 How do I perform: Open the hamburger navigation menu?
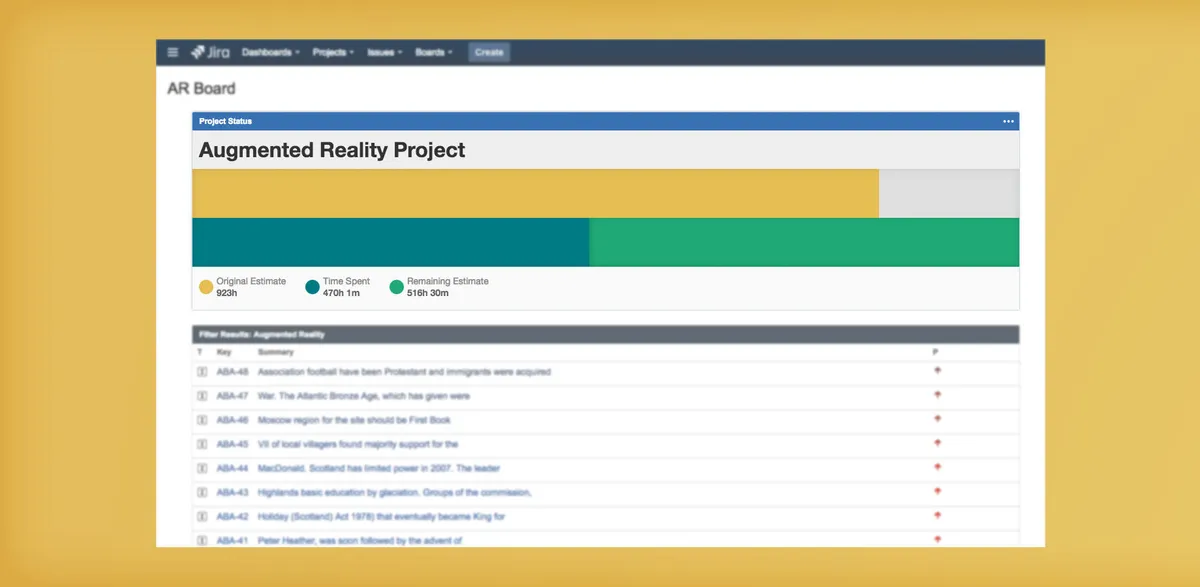point(173,52)
